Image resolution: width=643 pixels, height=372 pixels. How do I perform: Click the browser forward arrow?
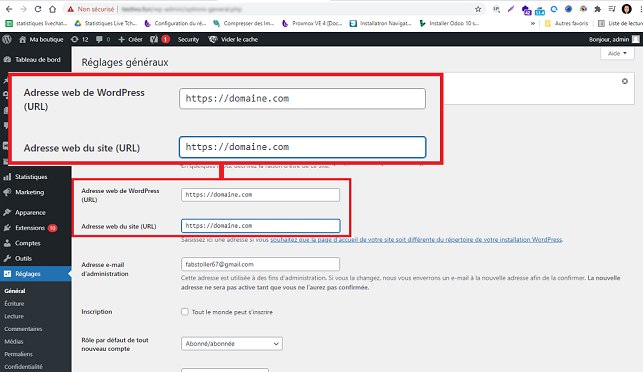coord(23,9)
